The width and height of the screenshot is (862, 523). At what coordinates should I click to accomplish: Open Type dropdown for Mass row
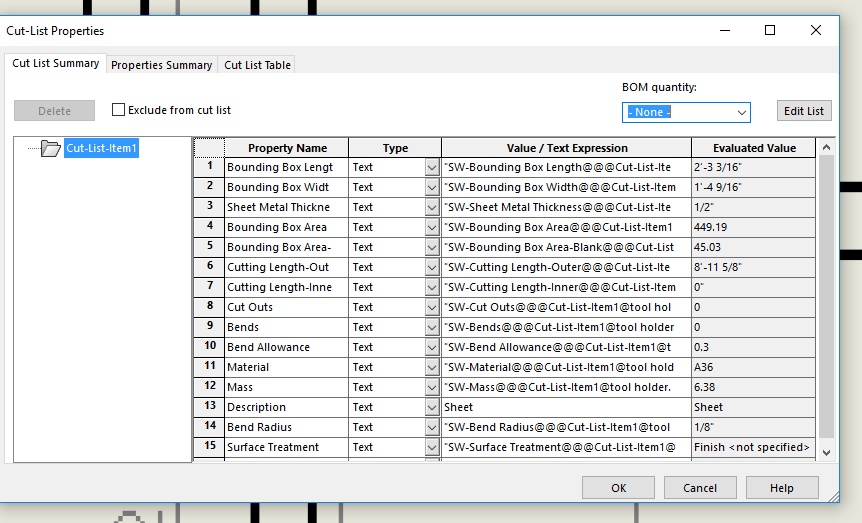point(432,387)
